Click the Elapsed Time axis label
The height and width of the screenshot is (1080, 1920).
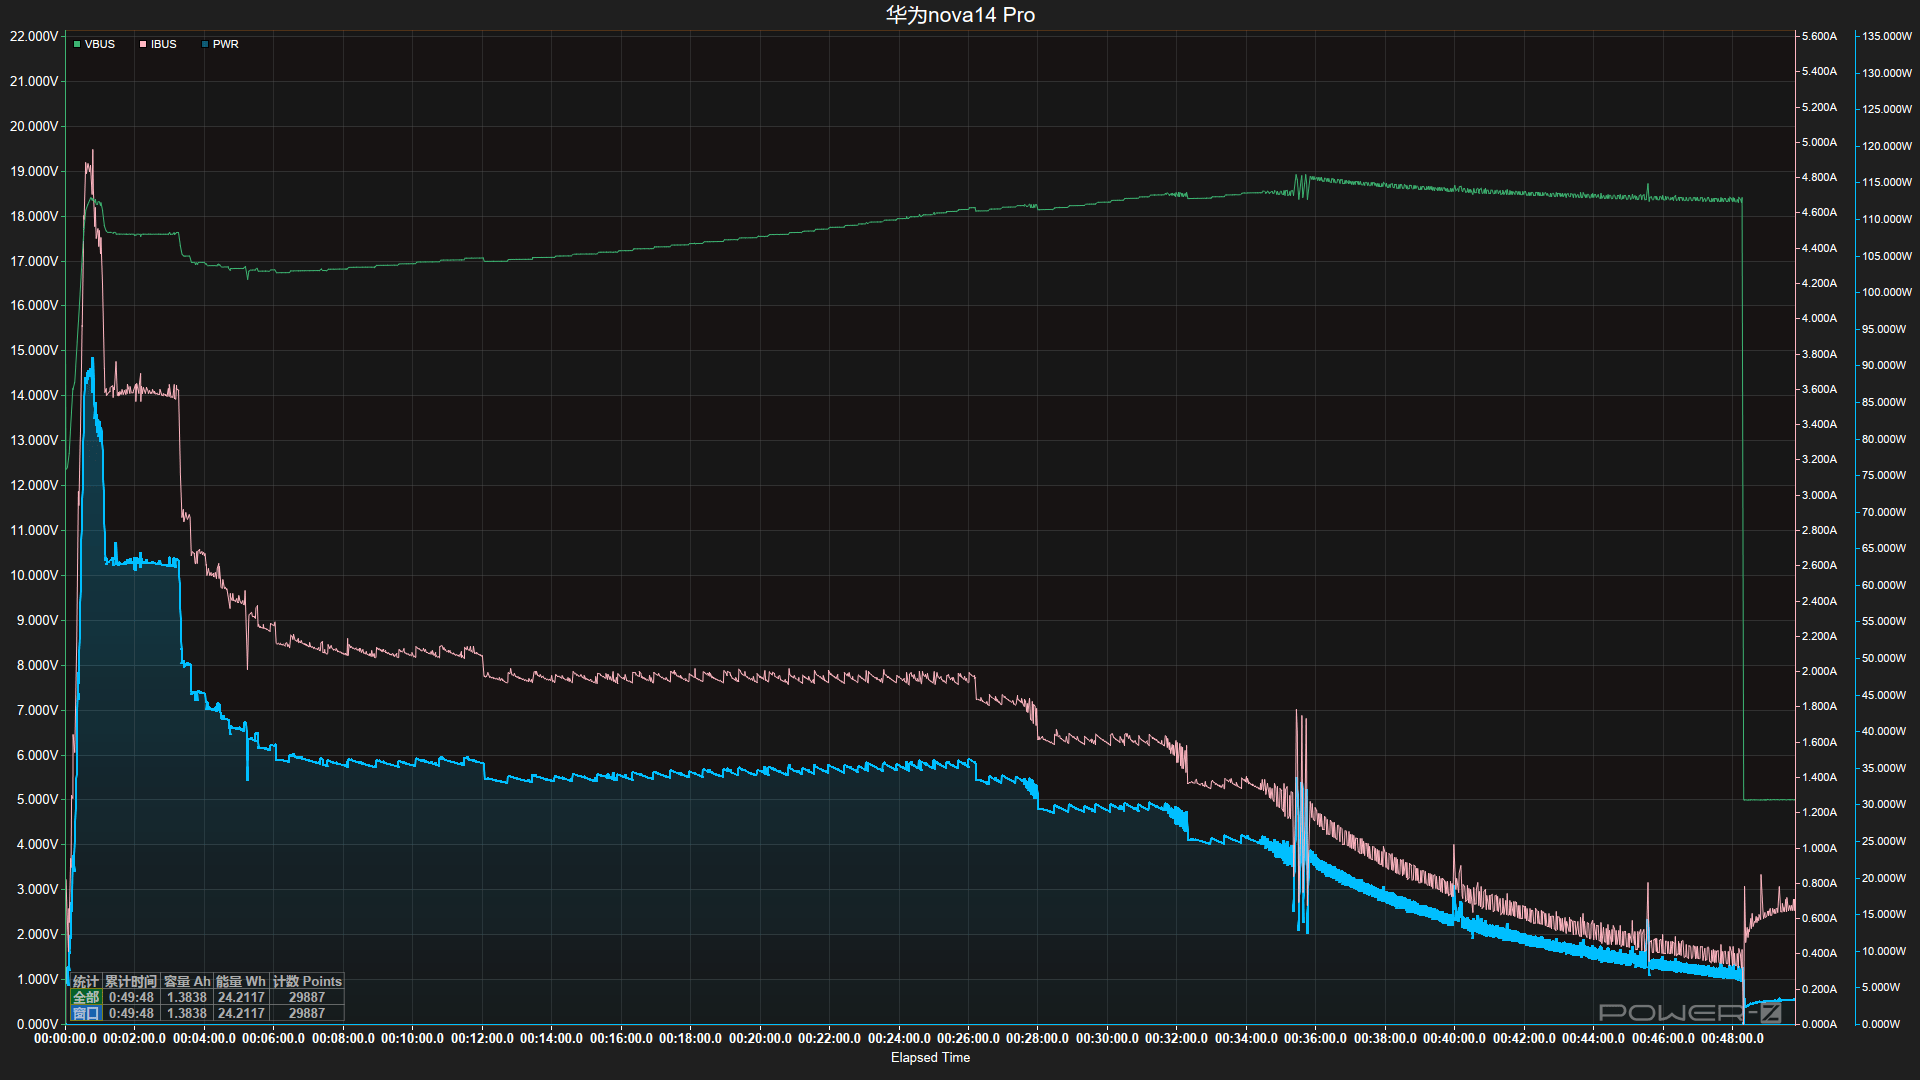coord(930,1057)
